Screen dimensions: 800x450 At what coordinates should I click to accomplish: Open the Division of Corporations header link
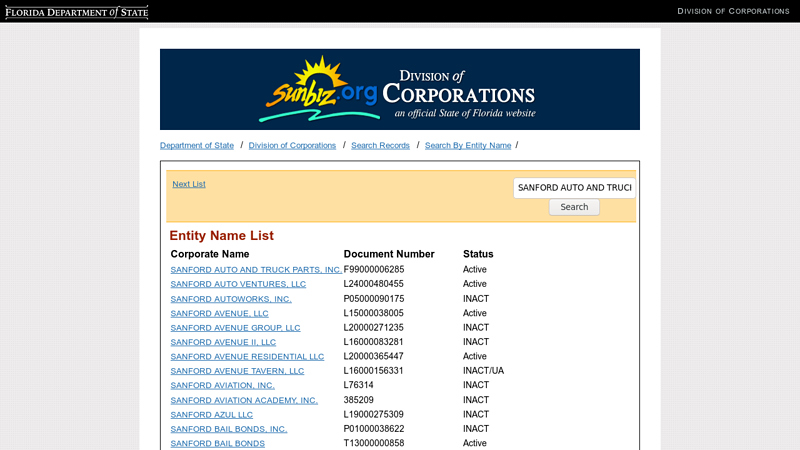[x=733, y=11]
